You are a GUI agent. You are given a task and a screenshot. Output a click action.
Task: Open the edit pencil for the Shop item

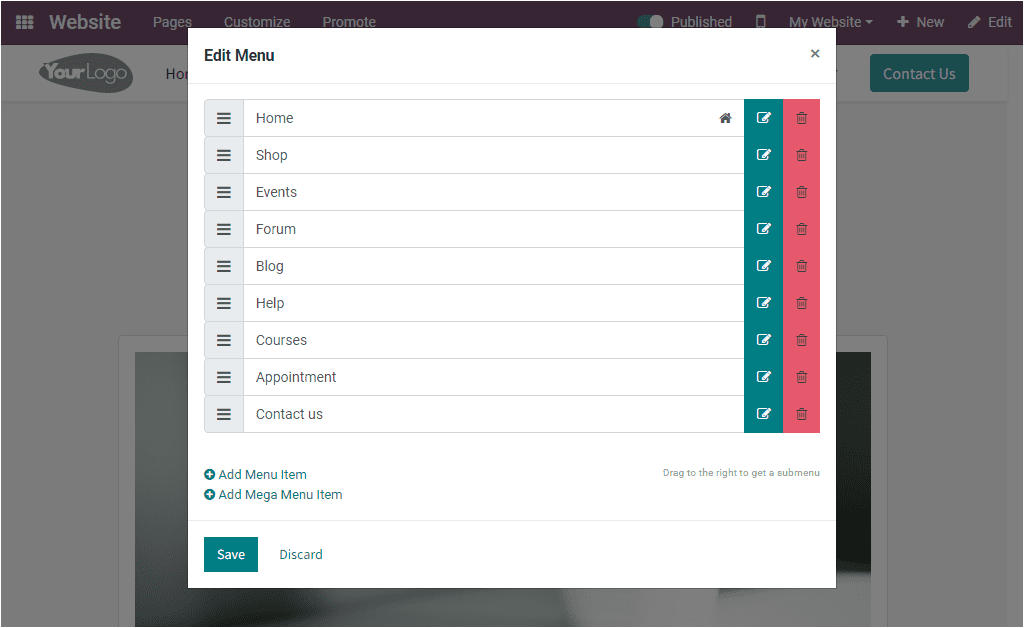click(763, 155)
